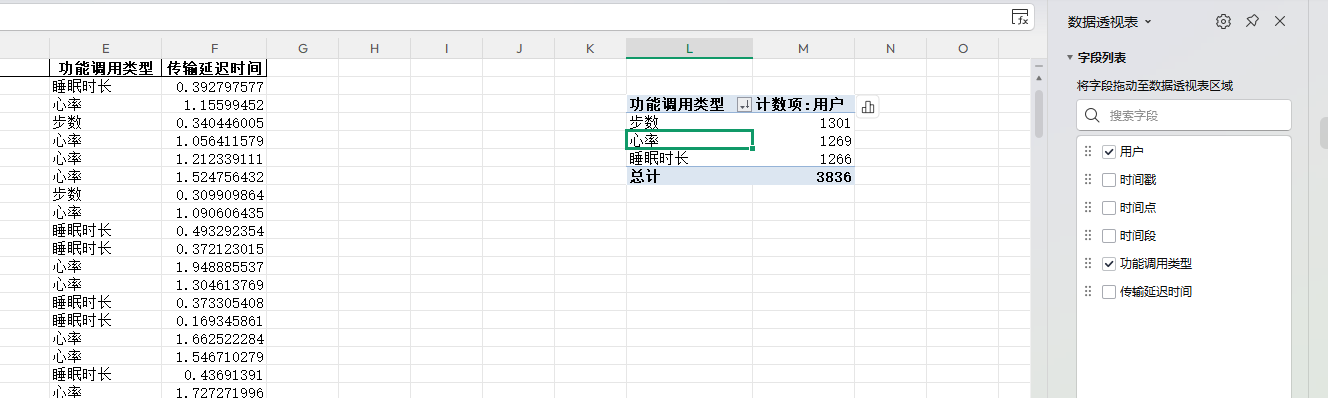Select pivot 总计 label cell
This screenshot has width=1328, height=398.
coord(690,176)
